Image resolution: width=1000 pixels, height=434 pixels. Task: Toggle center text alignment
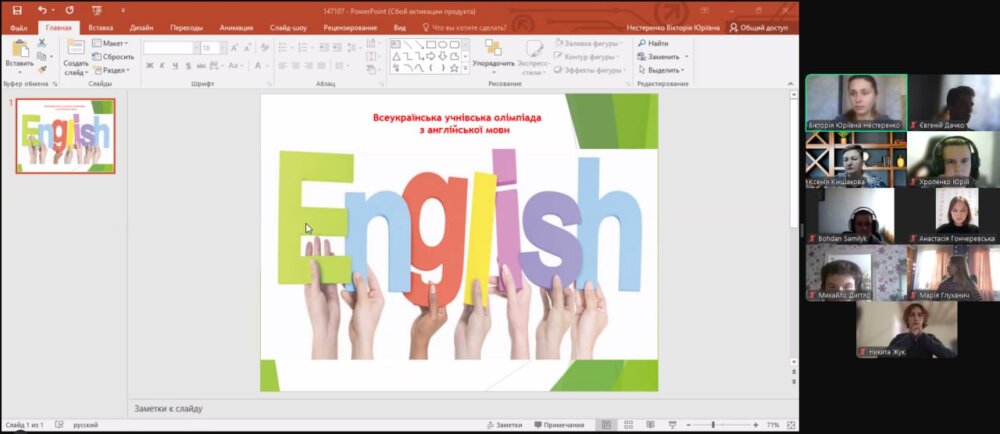point(296,66)
